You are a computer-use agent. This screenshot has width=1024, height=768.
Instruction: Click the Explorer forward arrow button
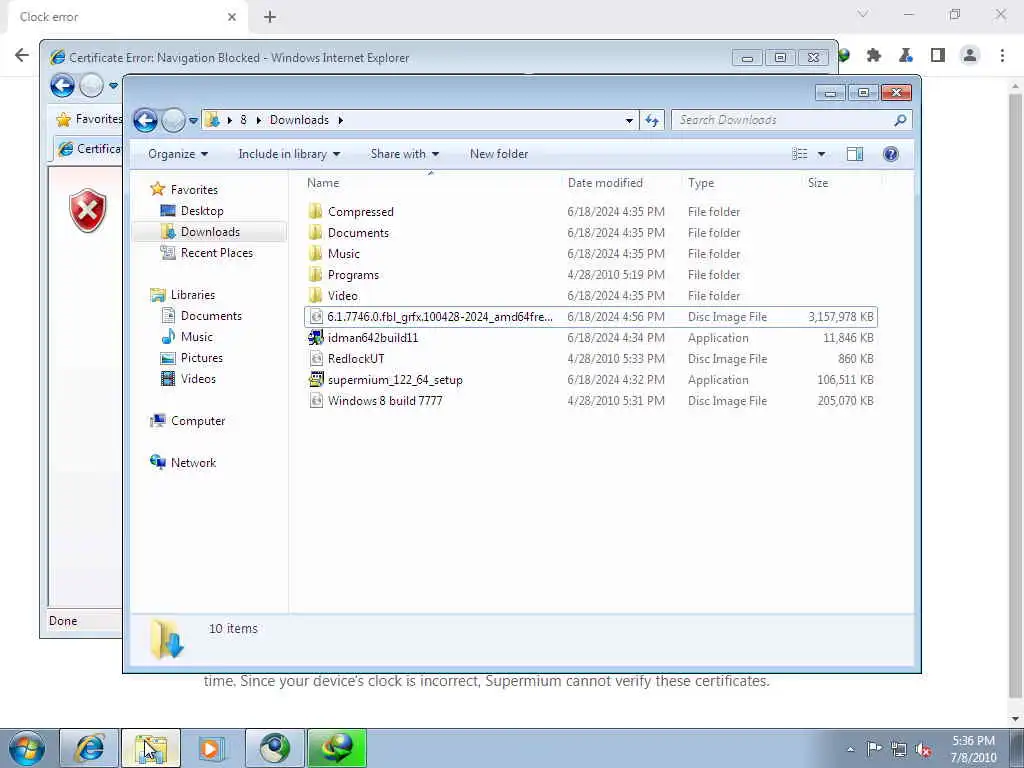[x=173, y=120]
